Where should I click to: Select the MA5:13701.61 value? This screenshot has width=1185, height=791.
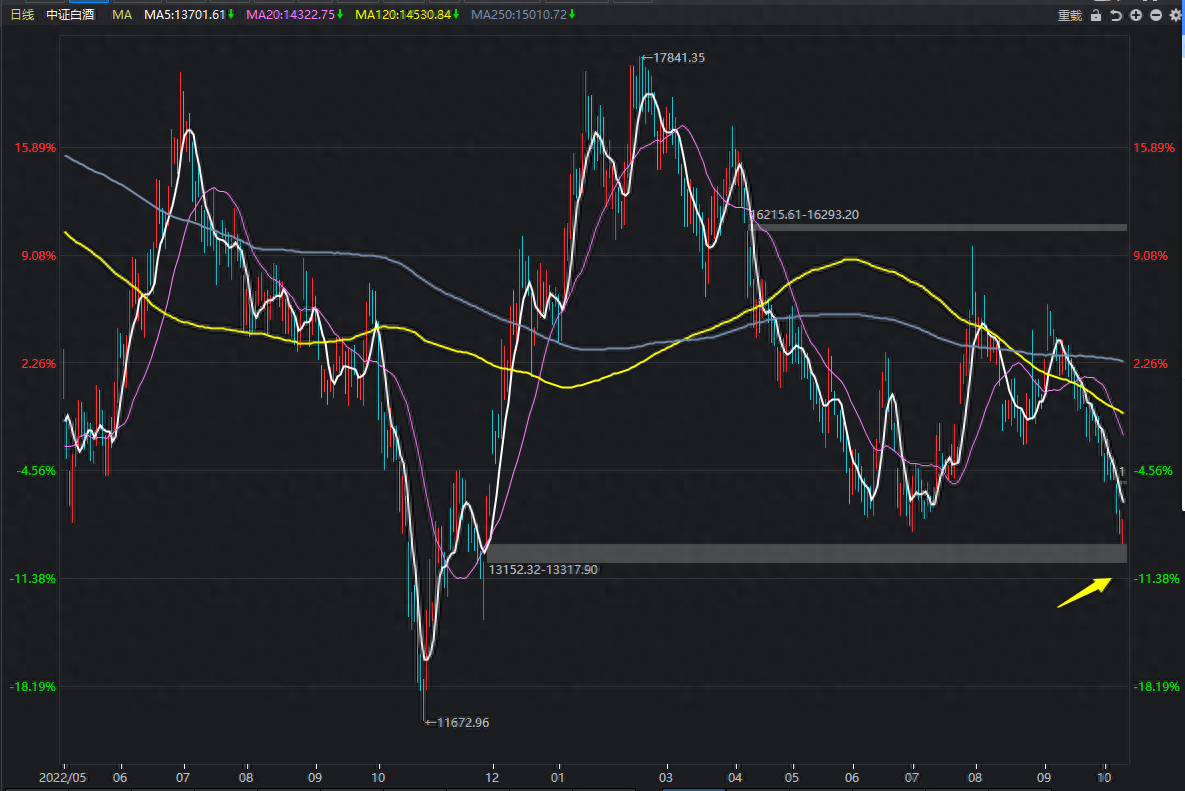pos(185,14)
